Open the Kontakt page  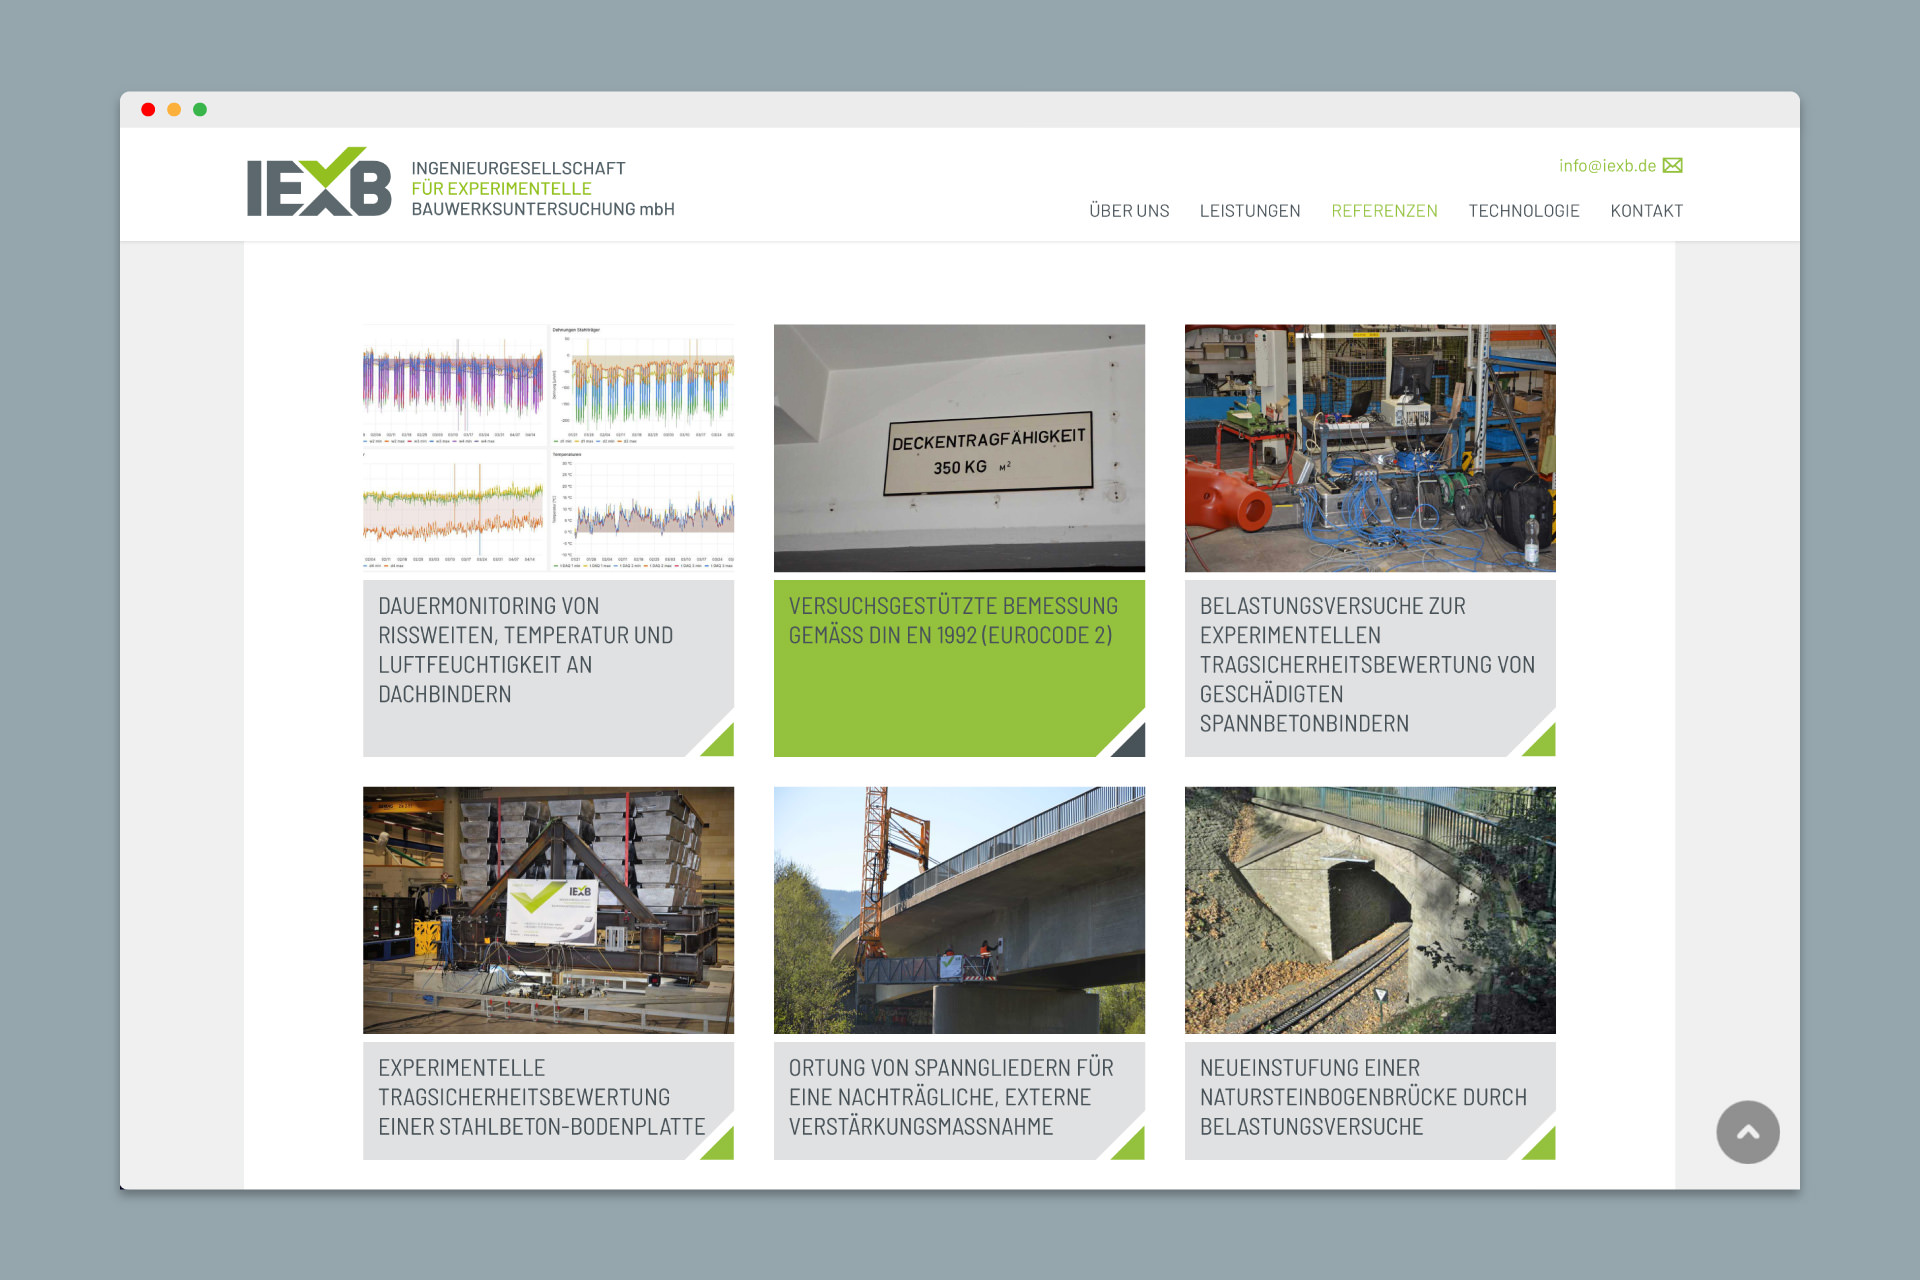tap(1646, 211)
